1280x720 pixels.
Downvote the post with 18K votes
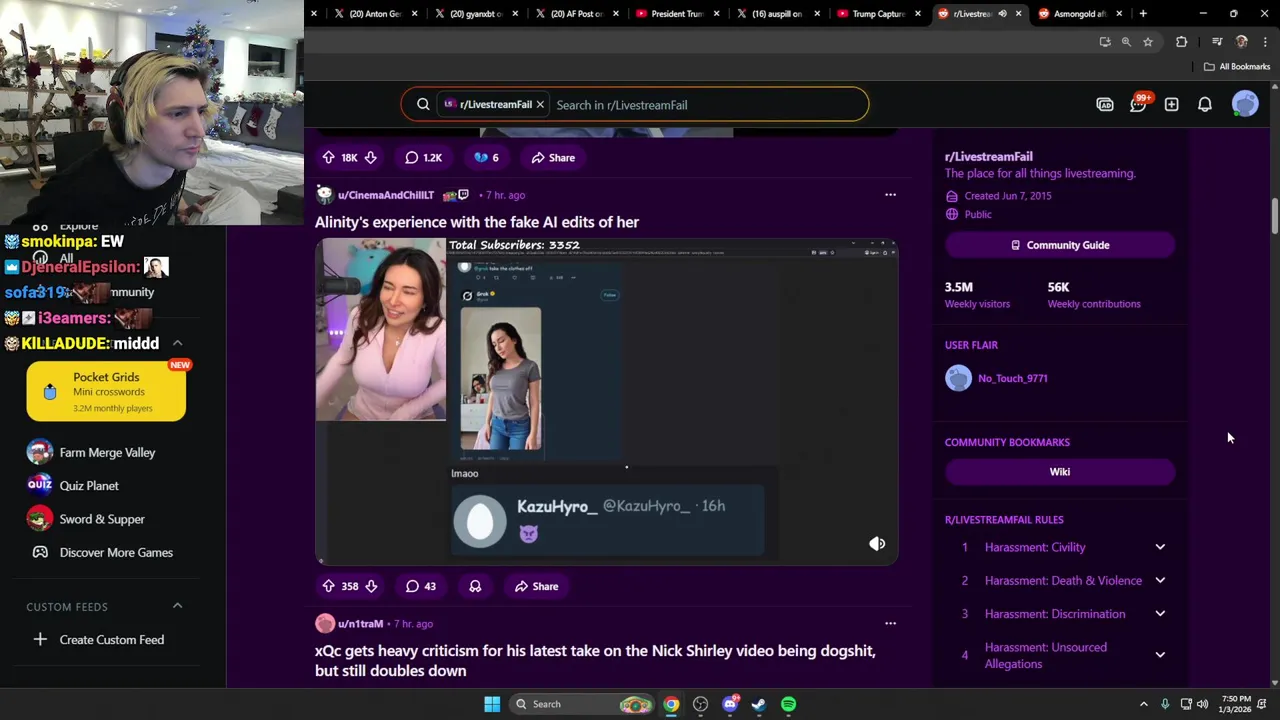click(371, 157)
